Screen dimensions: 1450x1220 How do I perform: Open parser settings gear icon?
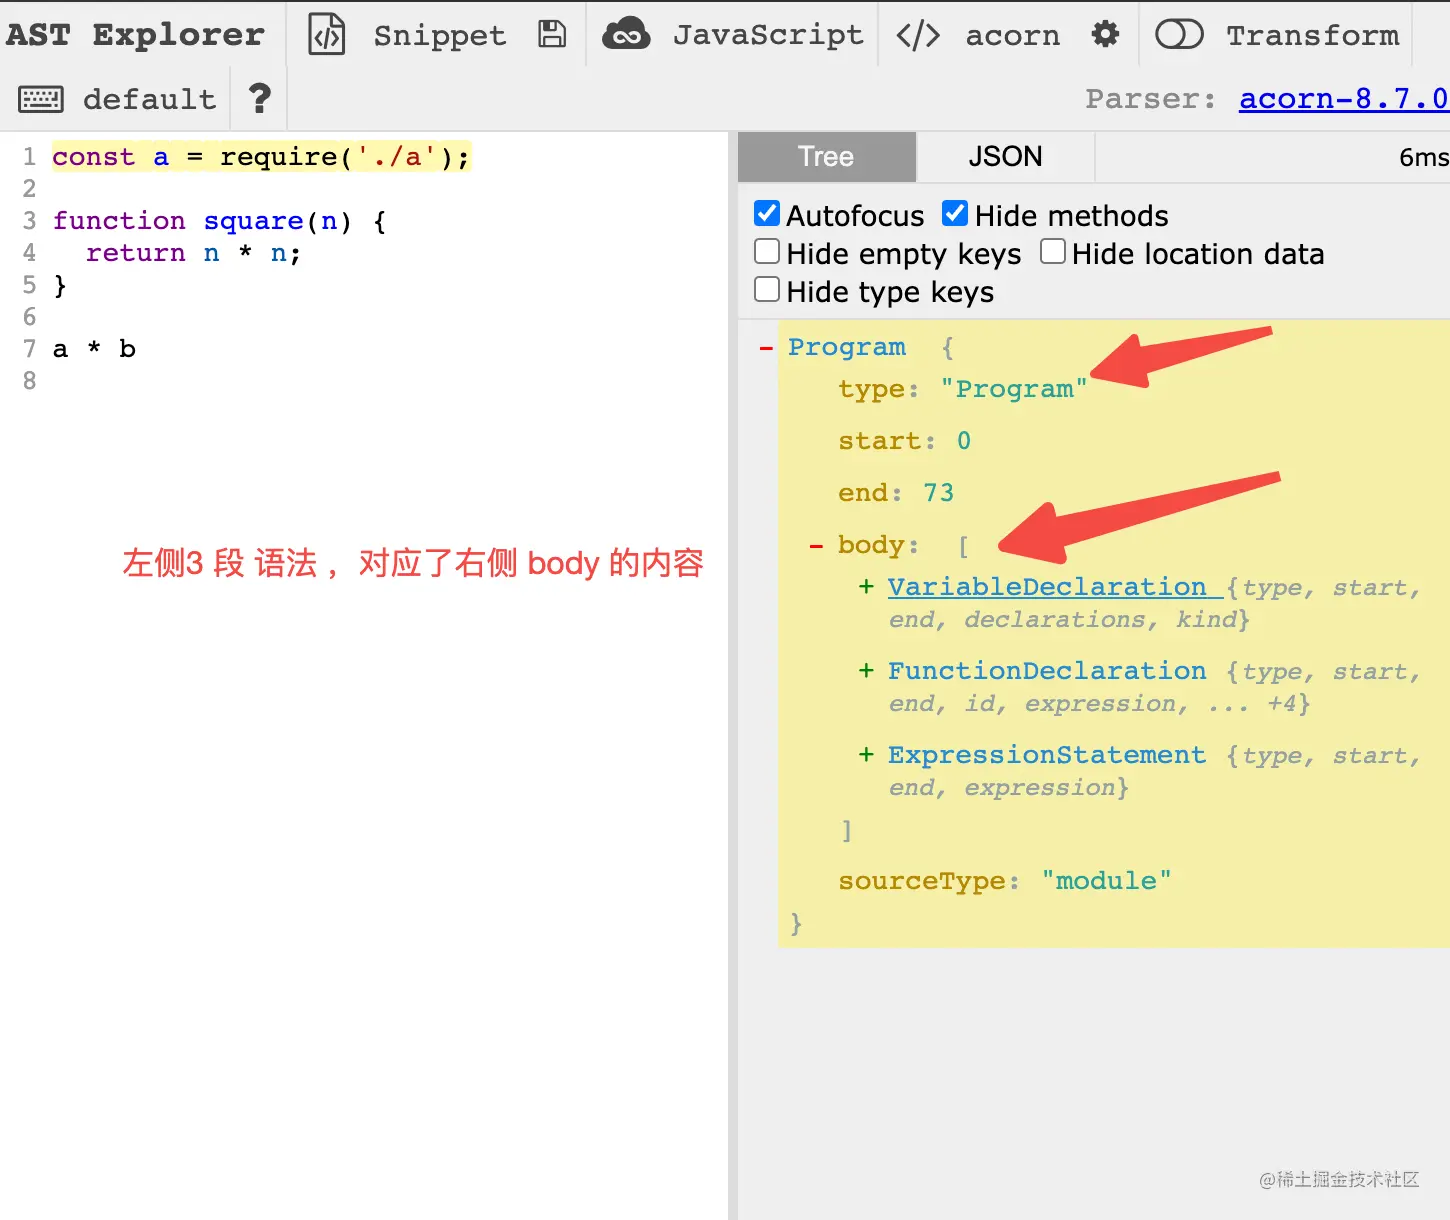click(1105, 35)
